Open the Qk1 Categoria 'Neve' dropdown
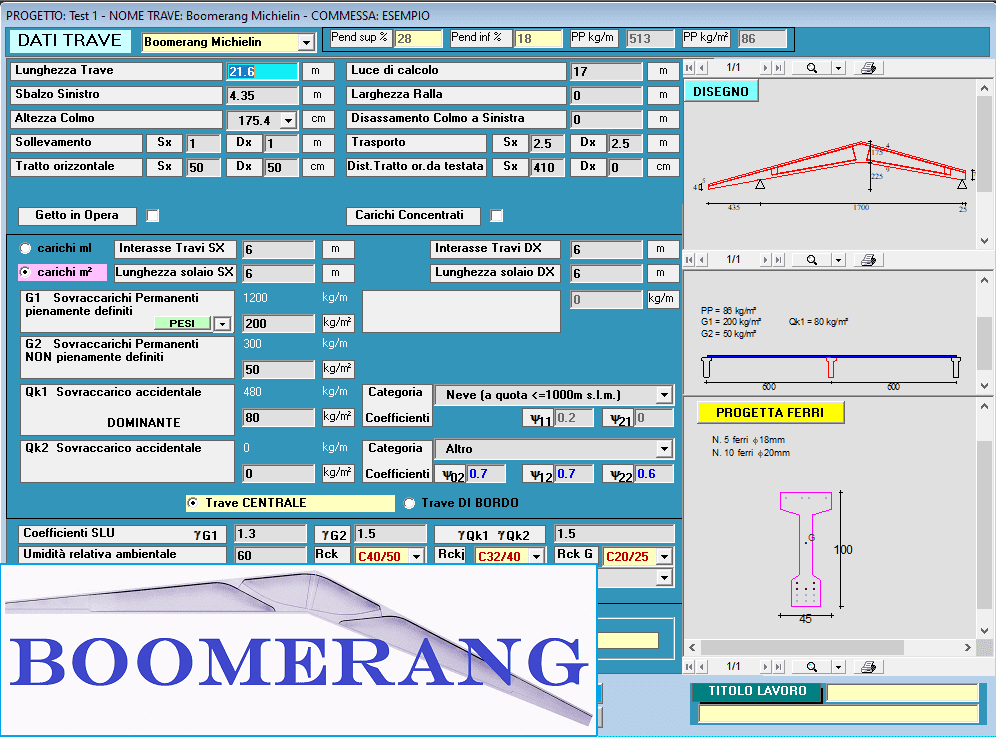The height and width of the screenshot is (737, 996). tap(664, 395)
